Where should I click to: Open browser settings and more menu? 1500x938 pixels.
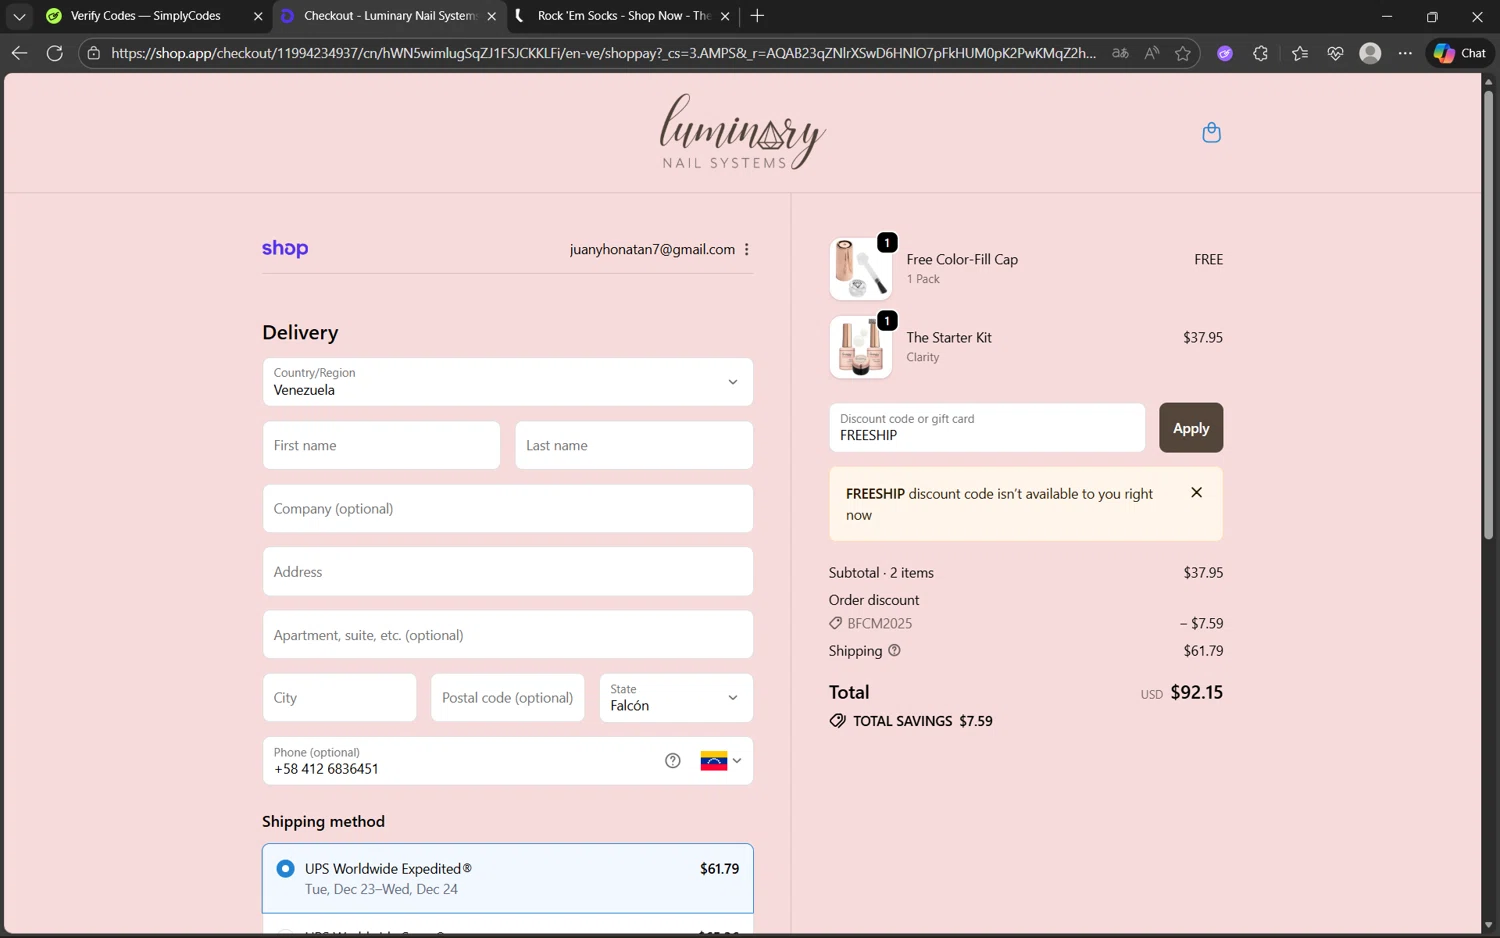point(1405,53)
